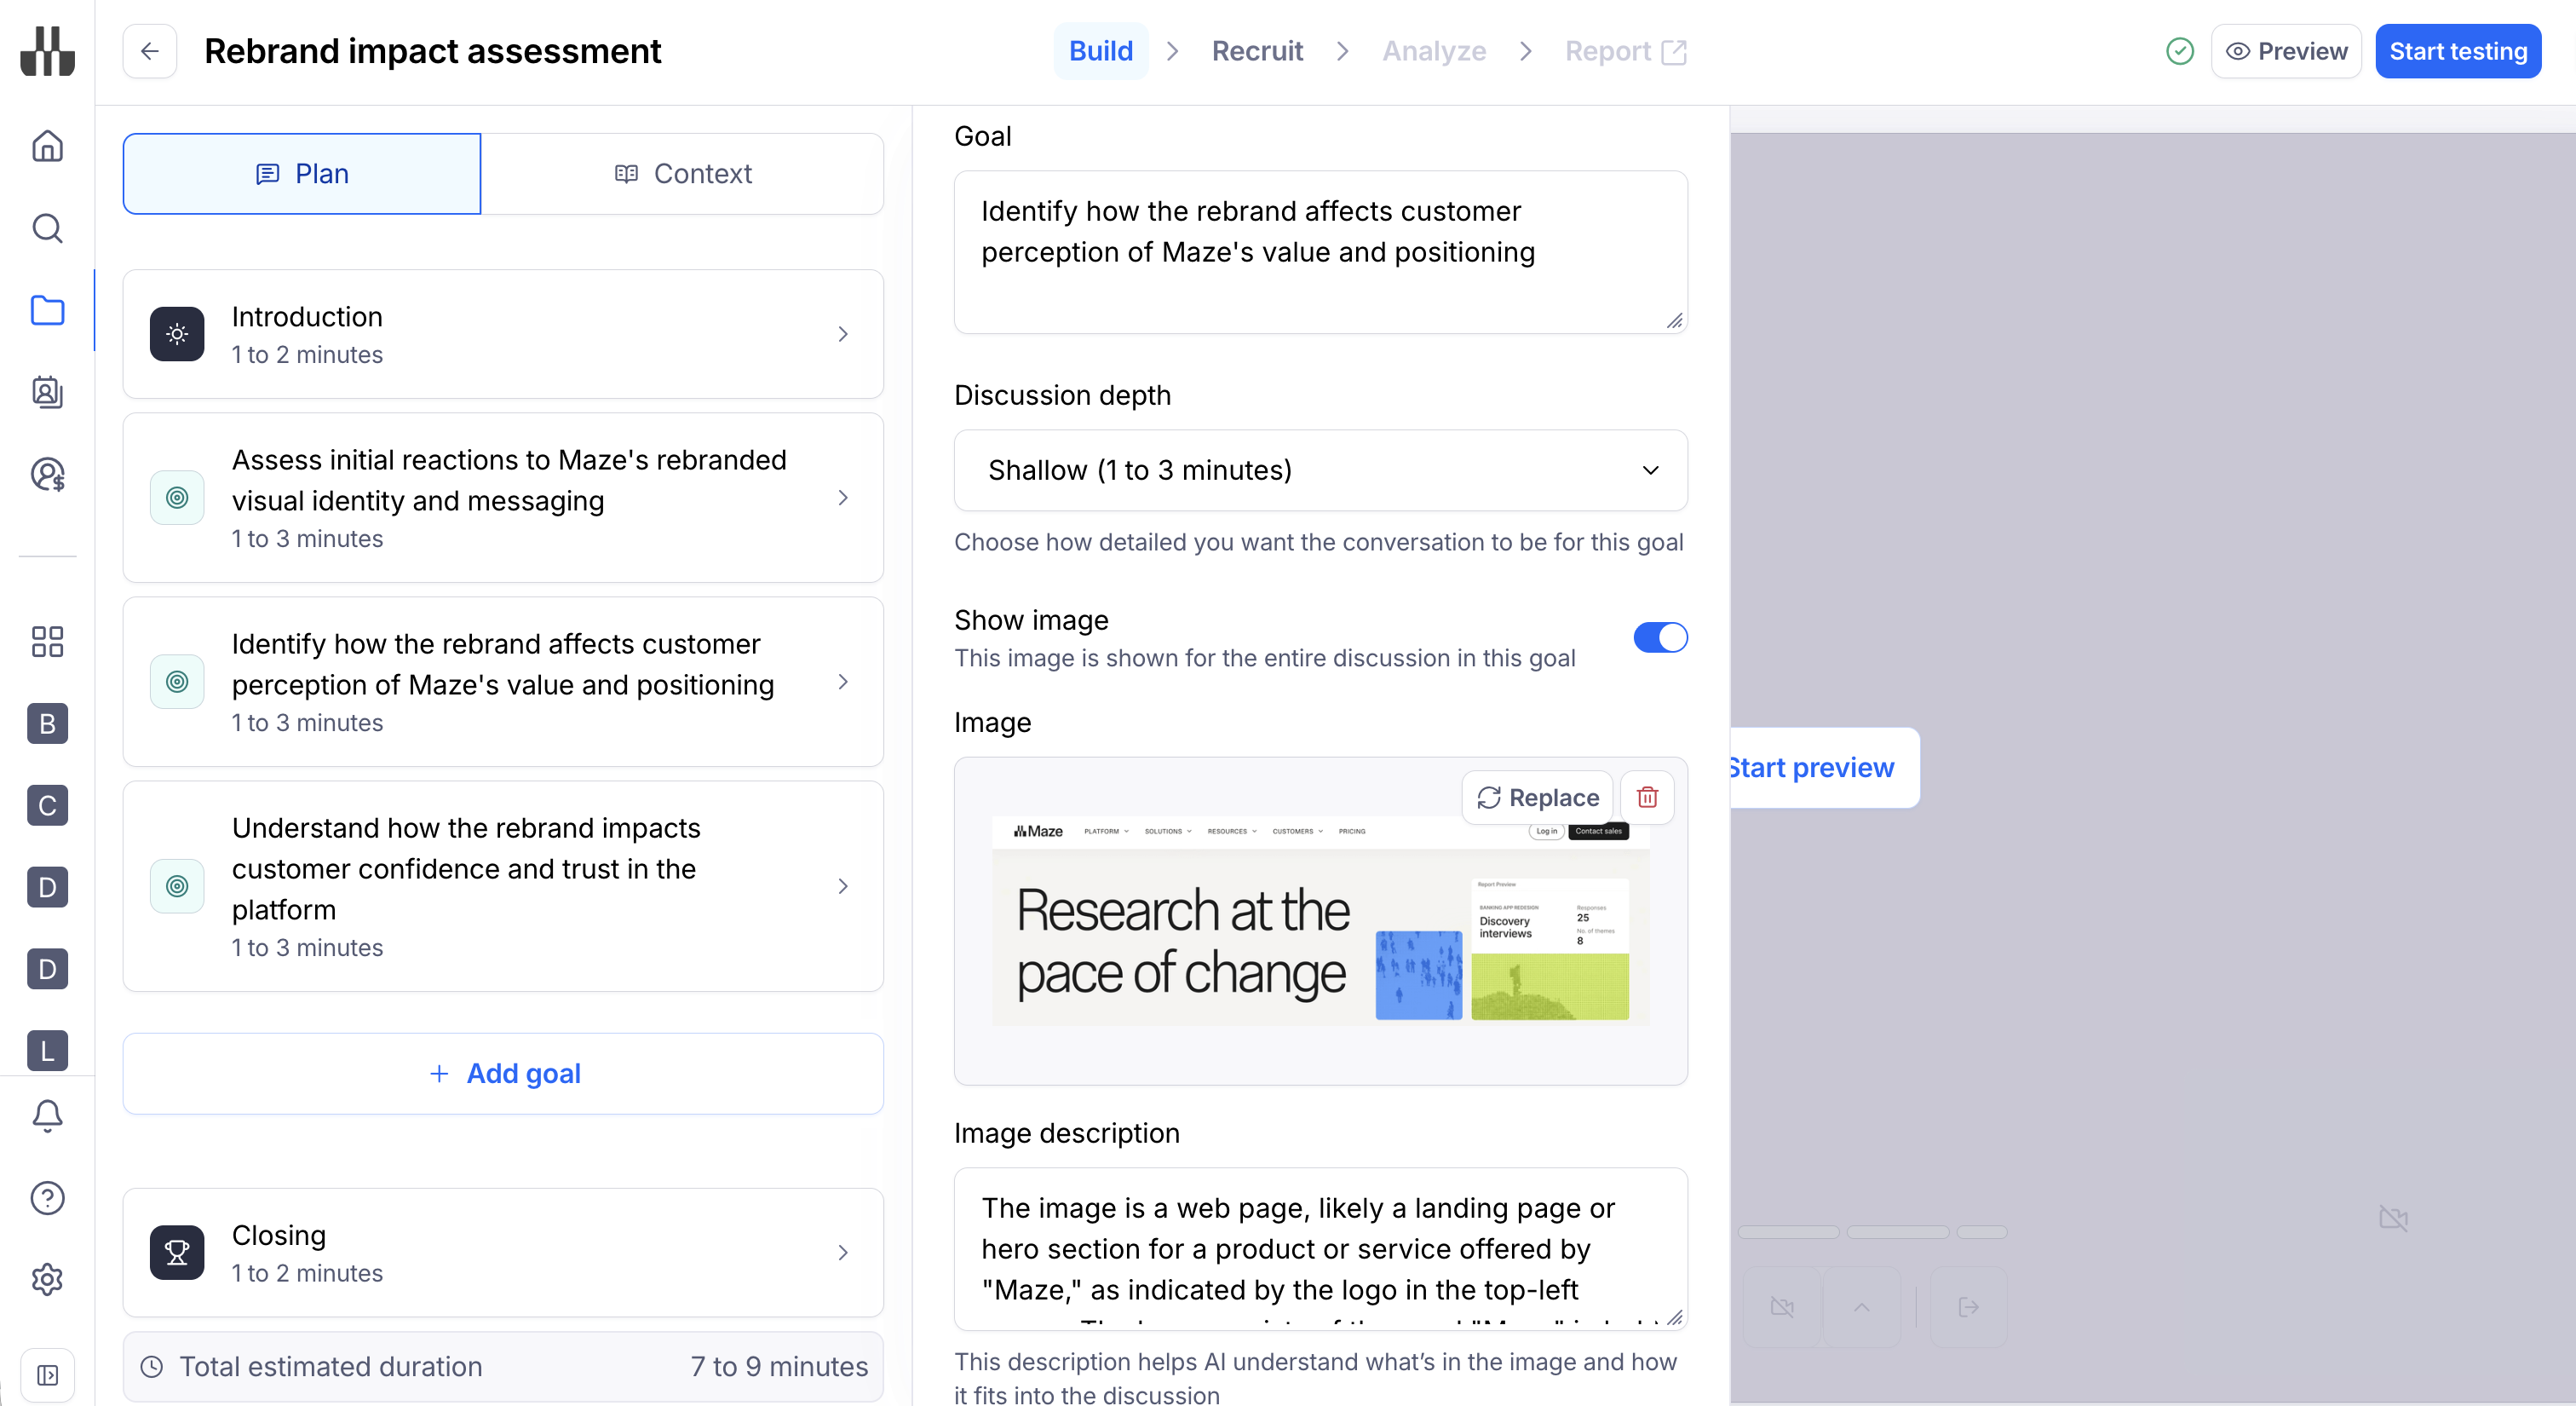Click Replace image button
The height and width of the screenshot is (1406, 2576).
coord(1537,797)
